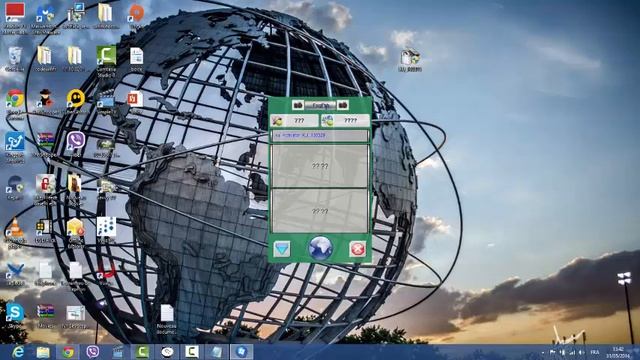Screen dimensions: 640x360
Task: Click the '????' button with the globe smiley
Action: tap(345, 121)
